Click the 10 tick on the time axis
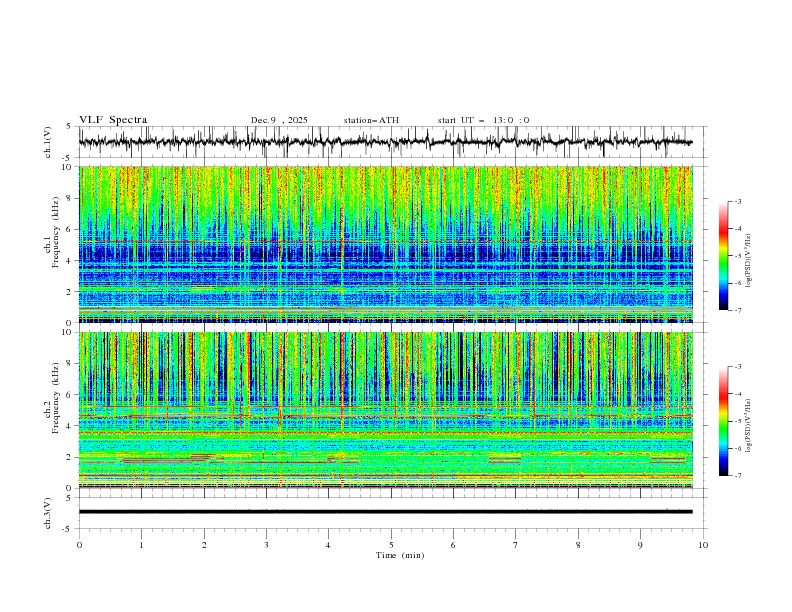This screenshot has width=792, height=612. click(x=703, y=546)
